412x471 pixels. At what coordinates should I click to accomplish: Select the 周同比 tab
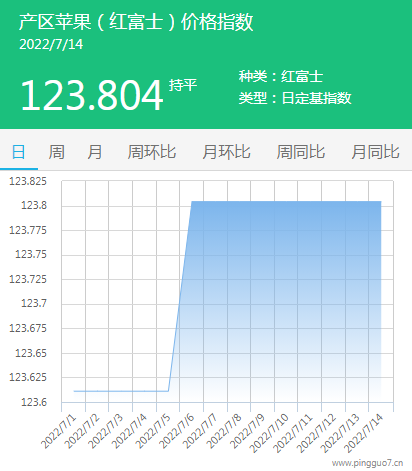[301, 152]
